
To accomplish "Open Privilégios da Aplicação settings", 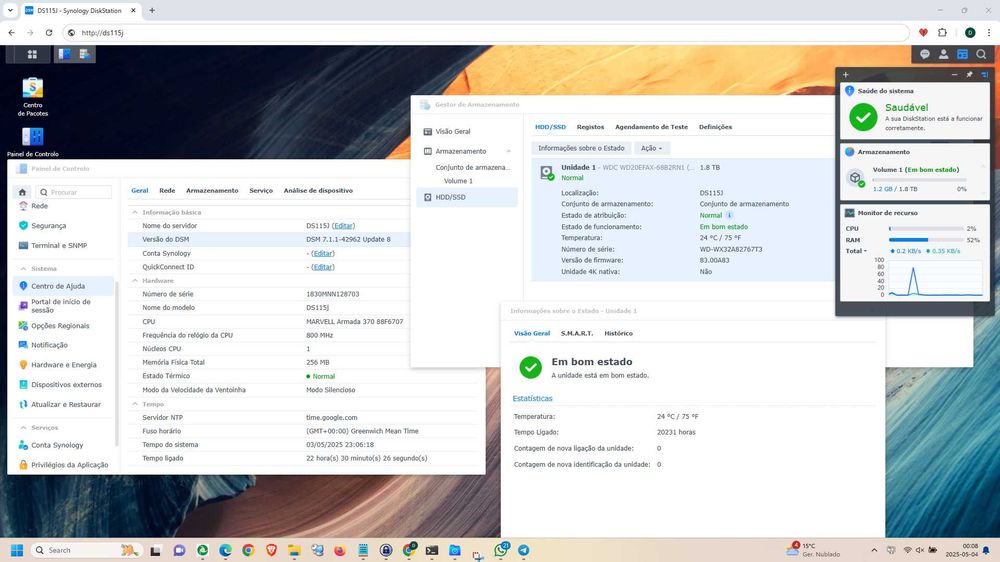I will 70,465.
